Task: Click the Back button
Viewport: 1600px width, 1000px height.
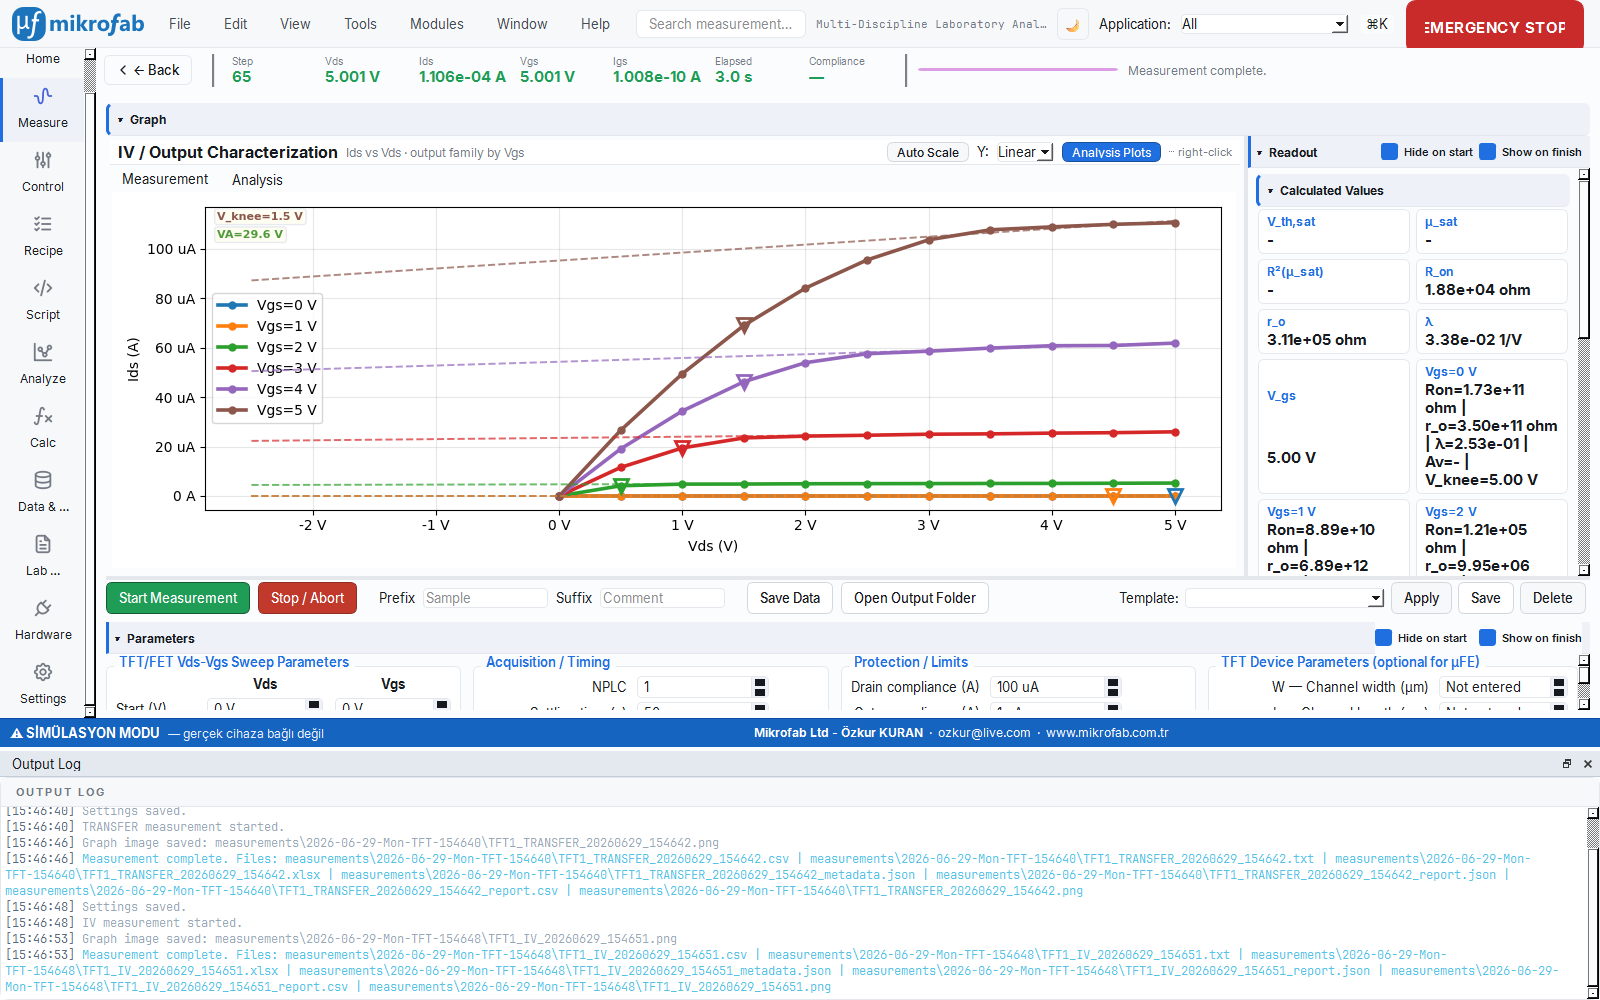Action: pos(149,70)
